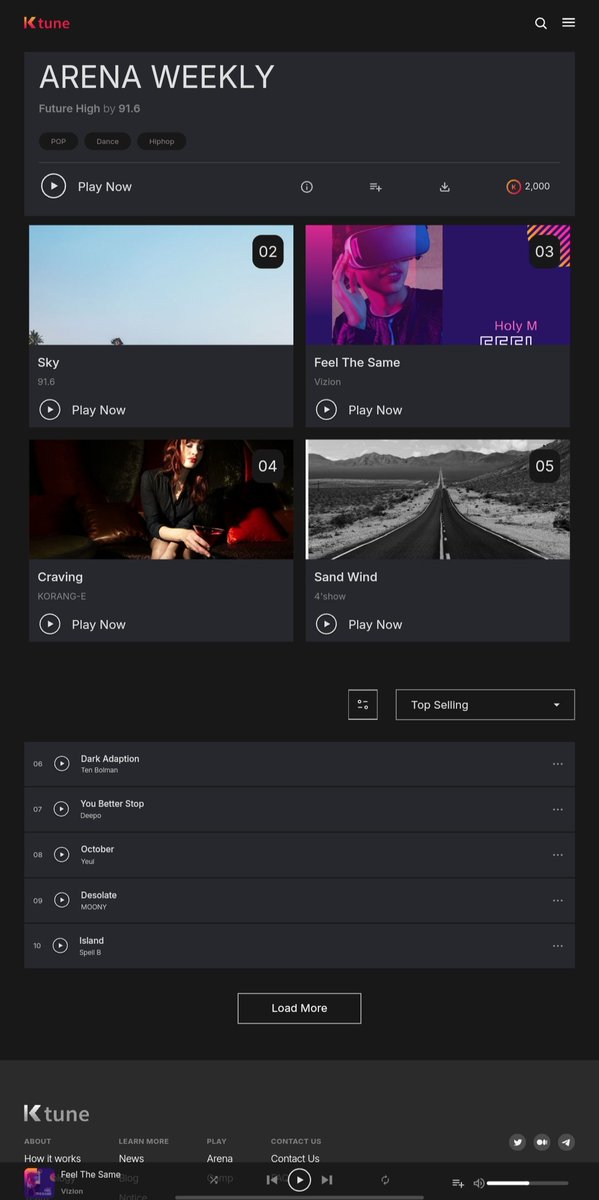Viewport: 599px width, 1200px height.
Task: Open the Arena footer link
Action: [220, 1158]
